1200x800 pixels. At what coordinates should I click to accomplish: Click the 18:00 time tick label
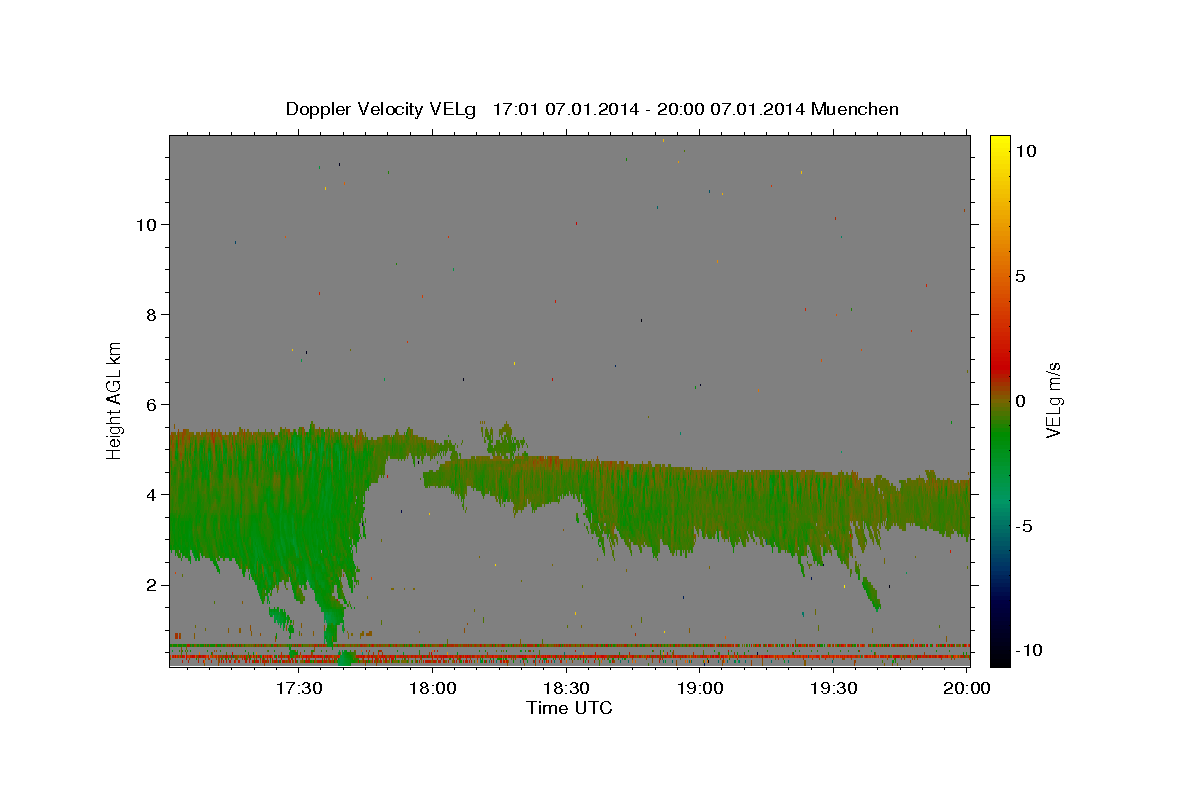(433, 688)
